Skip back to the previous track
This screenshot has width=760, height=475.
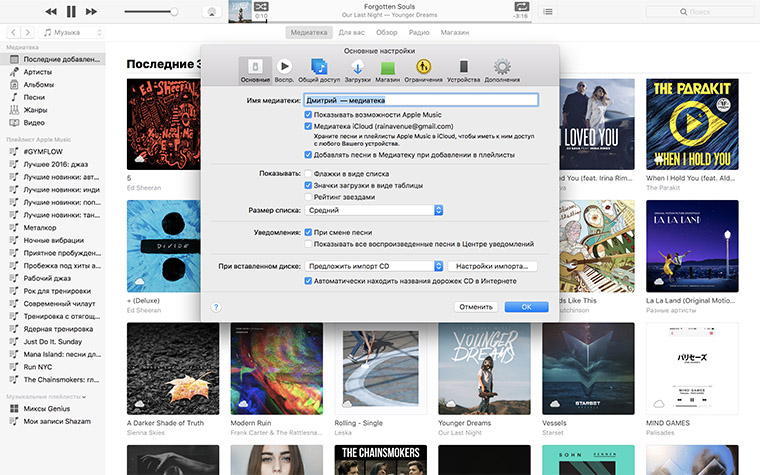click(x=51, y=12)
